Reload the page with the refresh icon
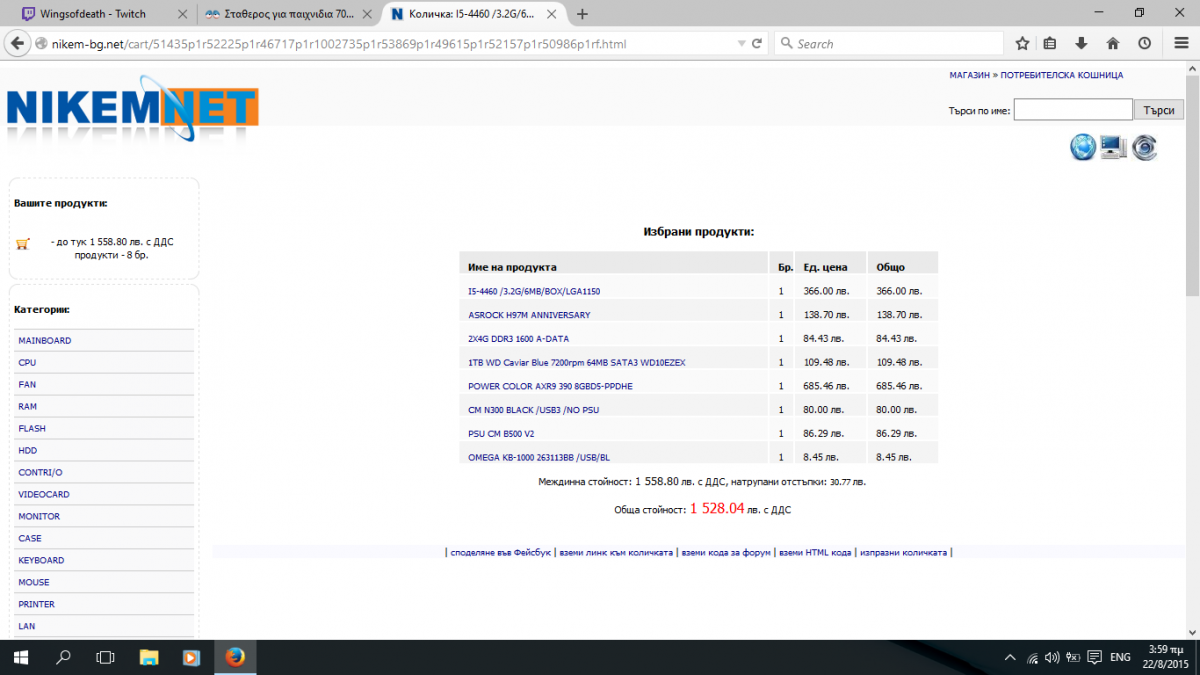Screen dimensions: 1200x675 tap(757, 44)
